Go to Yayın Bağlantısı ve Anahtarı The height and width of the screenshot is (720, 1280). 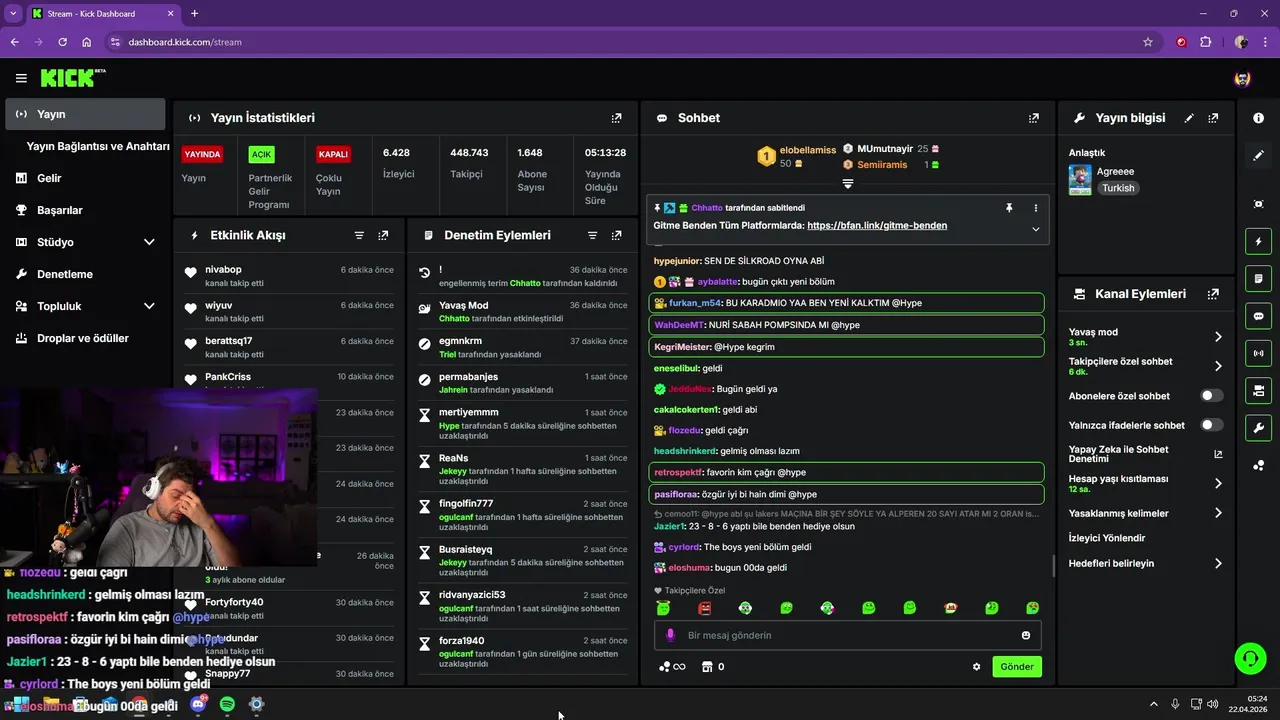[98, 146]
